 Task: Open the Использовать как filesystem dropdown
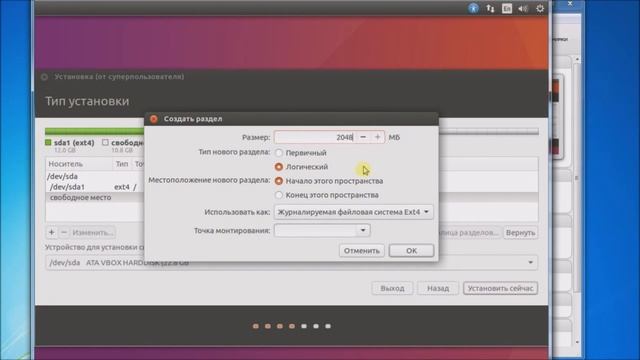(x=353, y=212)
